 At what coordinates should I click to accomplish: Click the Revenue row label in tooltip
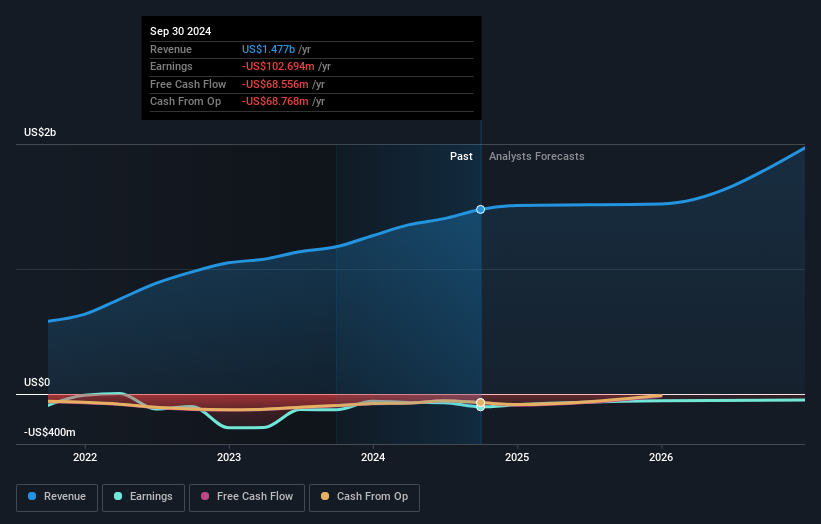171,49
